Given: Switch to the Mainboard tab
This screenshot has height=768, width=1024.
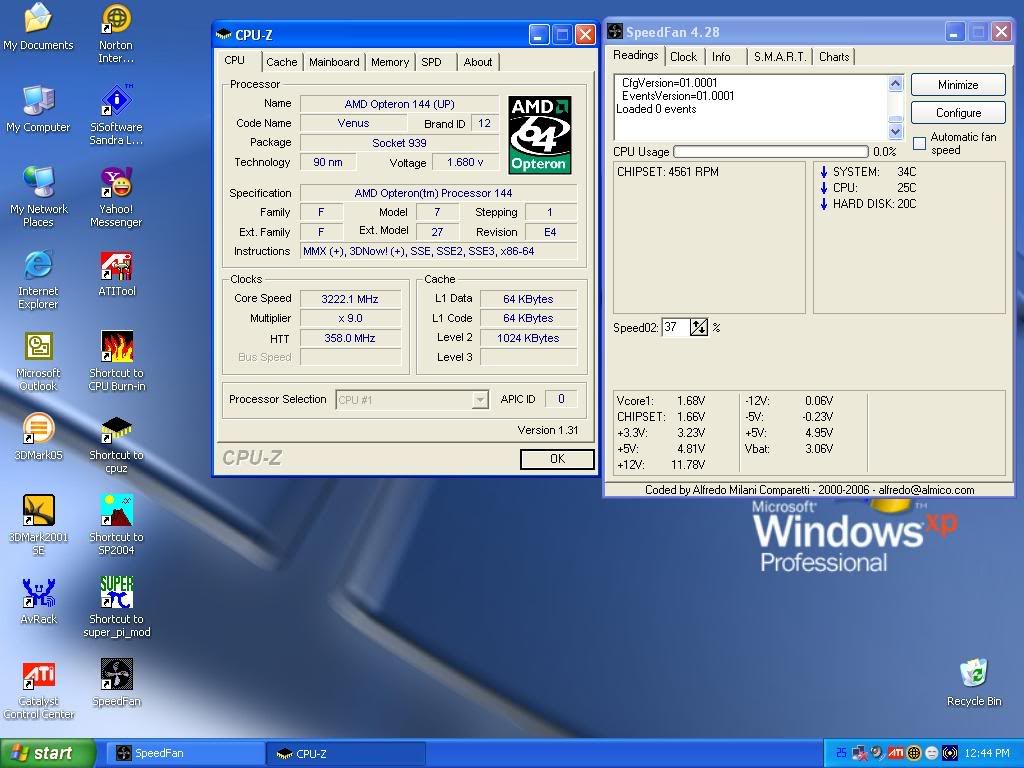Looking at the screenshot, I should coord(334,62).
